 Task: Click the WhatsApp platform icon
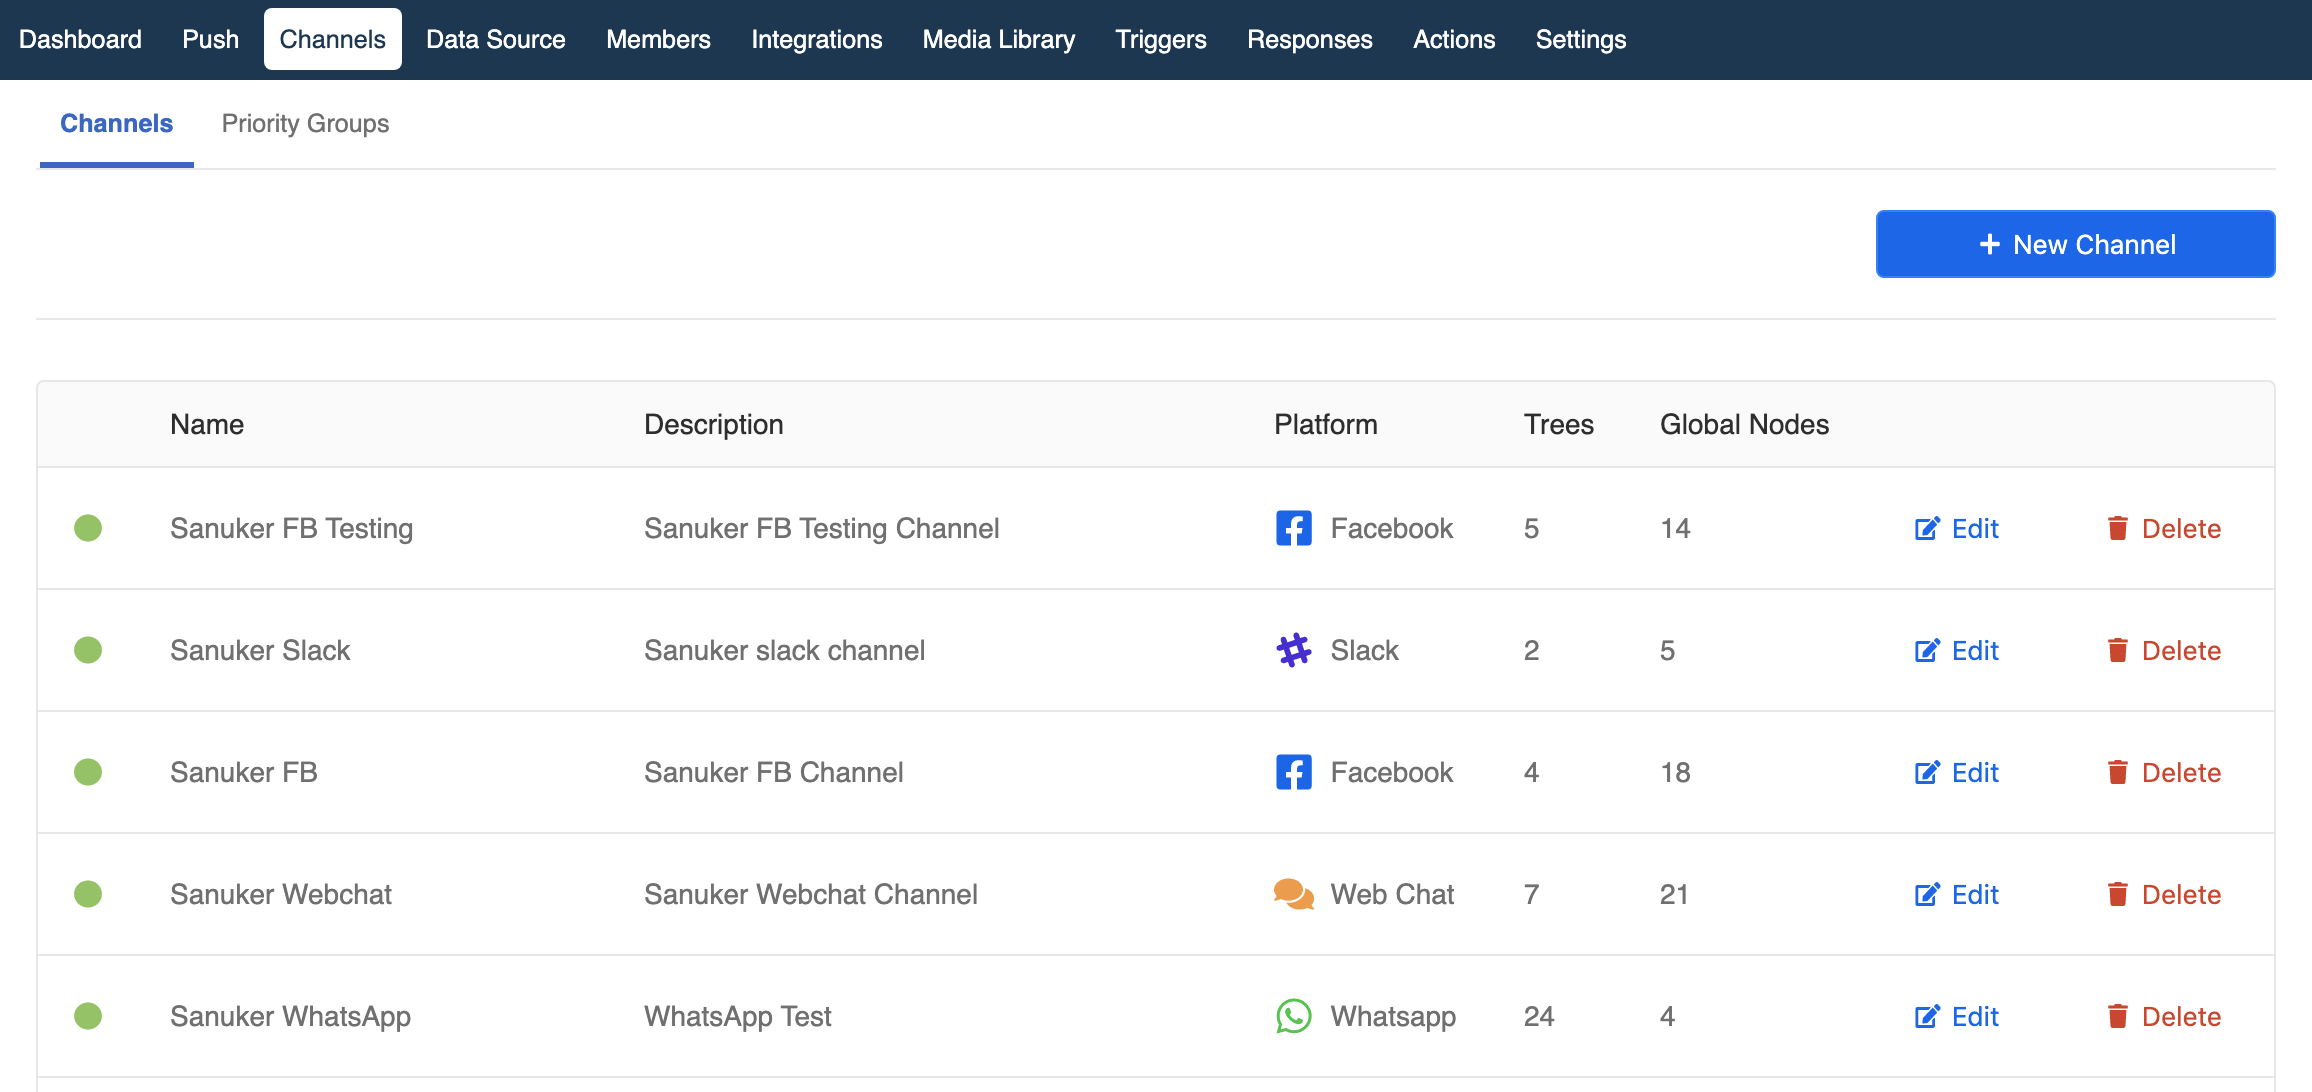point(1294,1016)
